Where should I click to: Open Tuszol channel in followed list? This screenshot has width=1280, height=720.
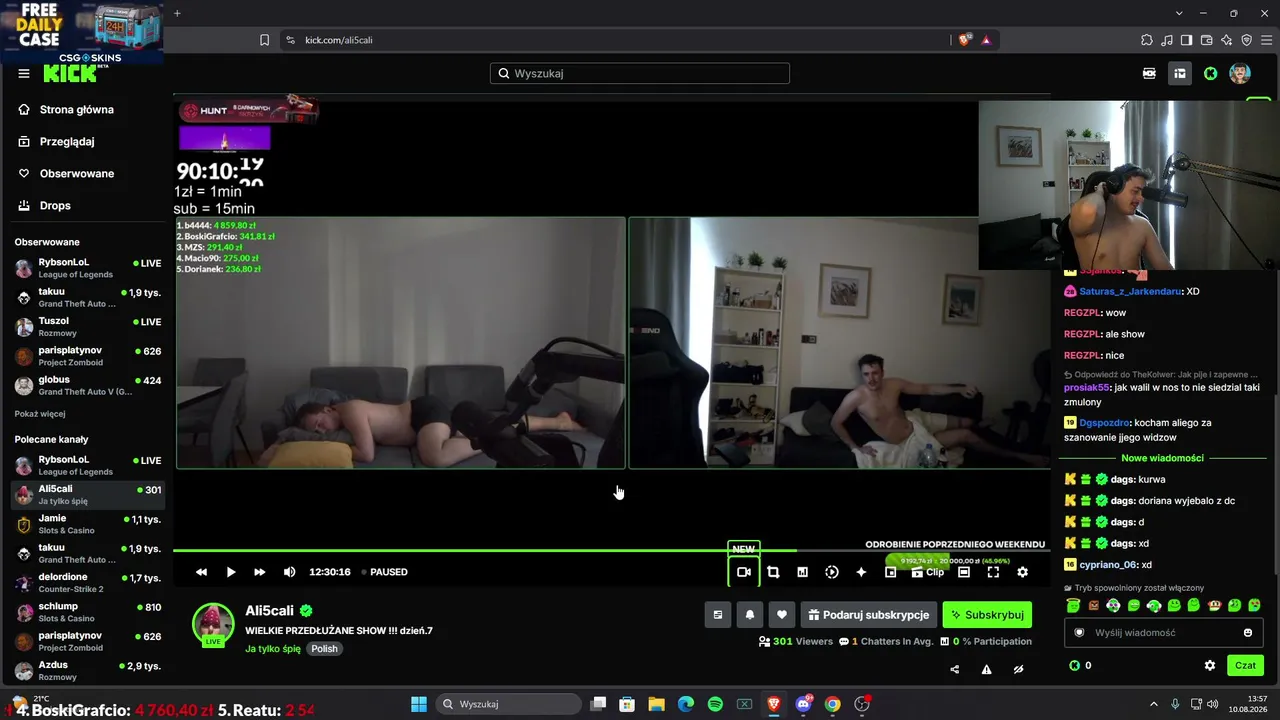click(x=87, y=327)
